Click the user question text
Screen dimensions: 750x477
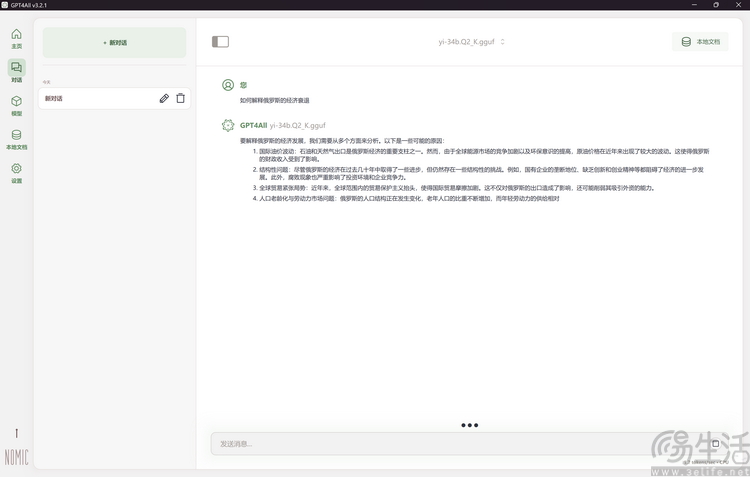coord(275,100)
